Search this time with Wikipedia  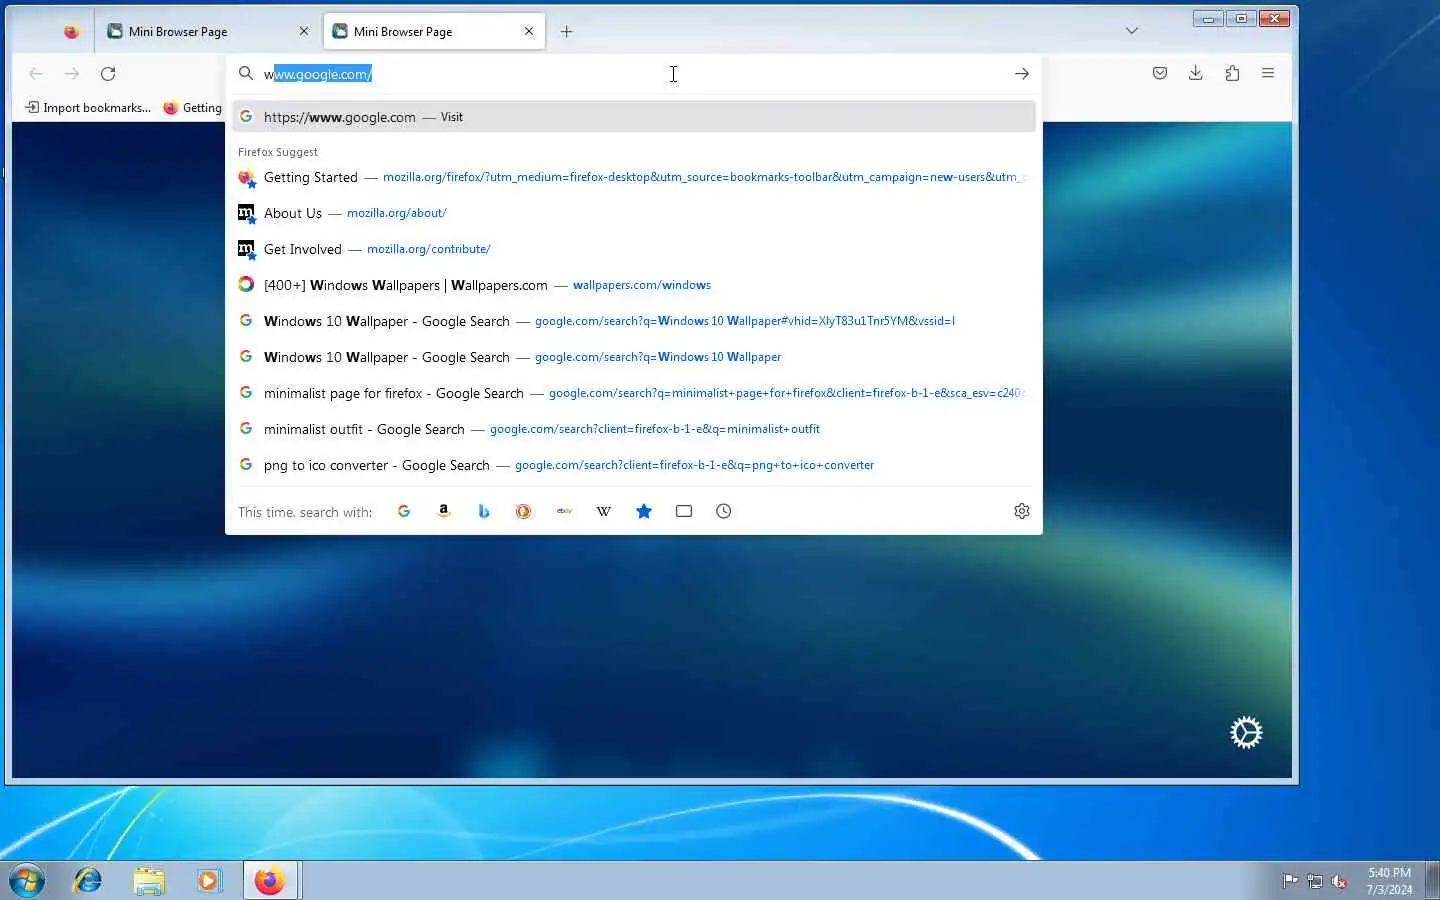coord(604,511)
